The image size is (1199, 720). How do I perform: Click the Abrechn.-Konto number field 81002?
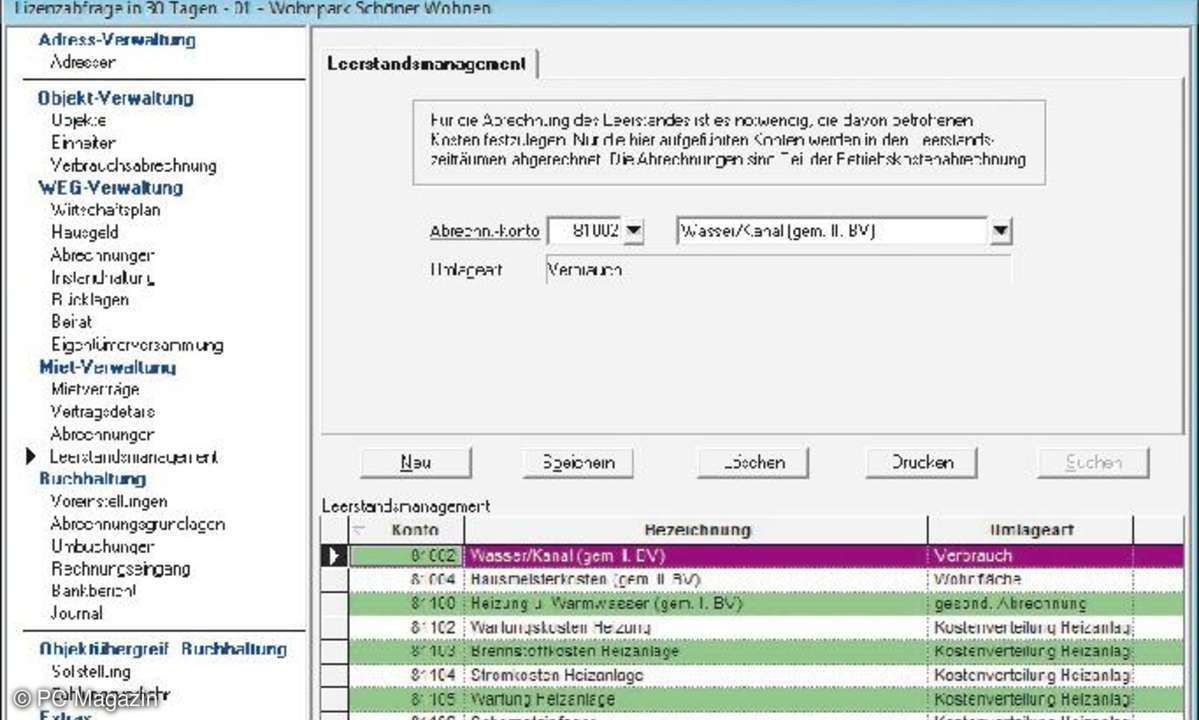[586, 230]
